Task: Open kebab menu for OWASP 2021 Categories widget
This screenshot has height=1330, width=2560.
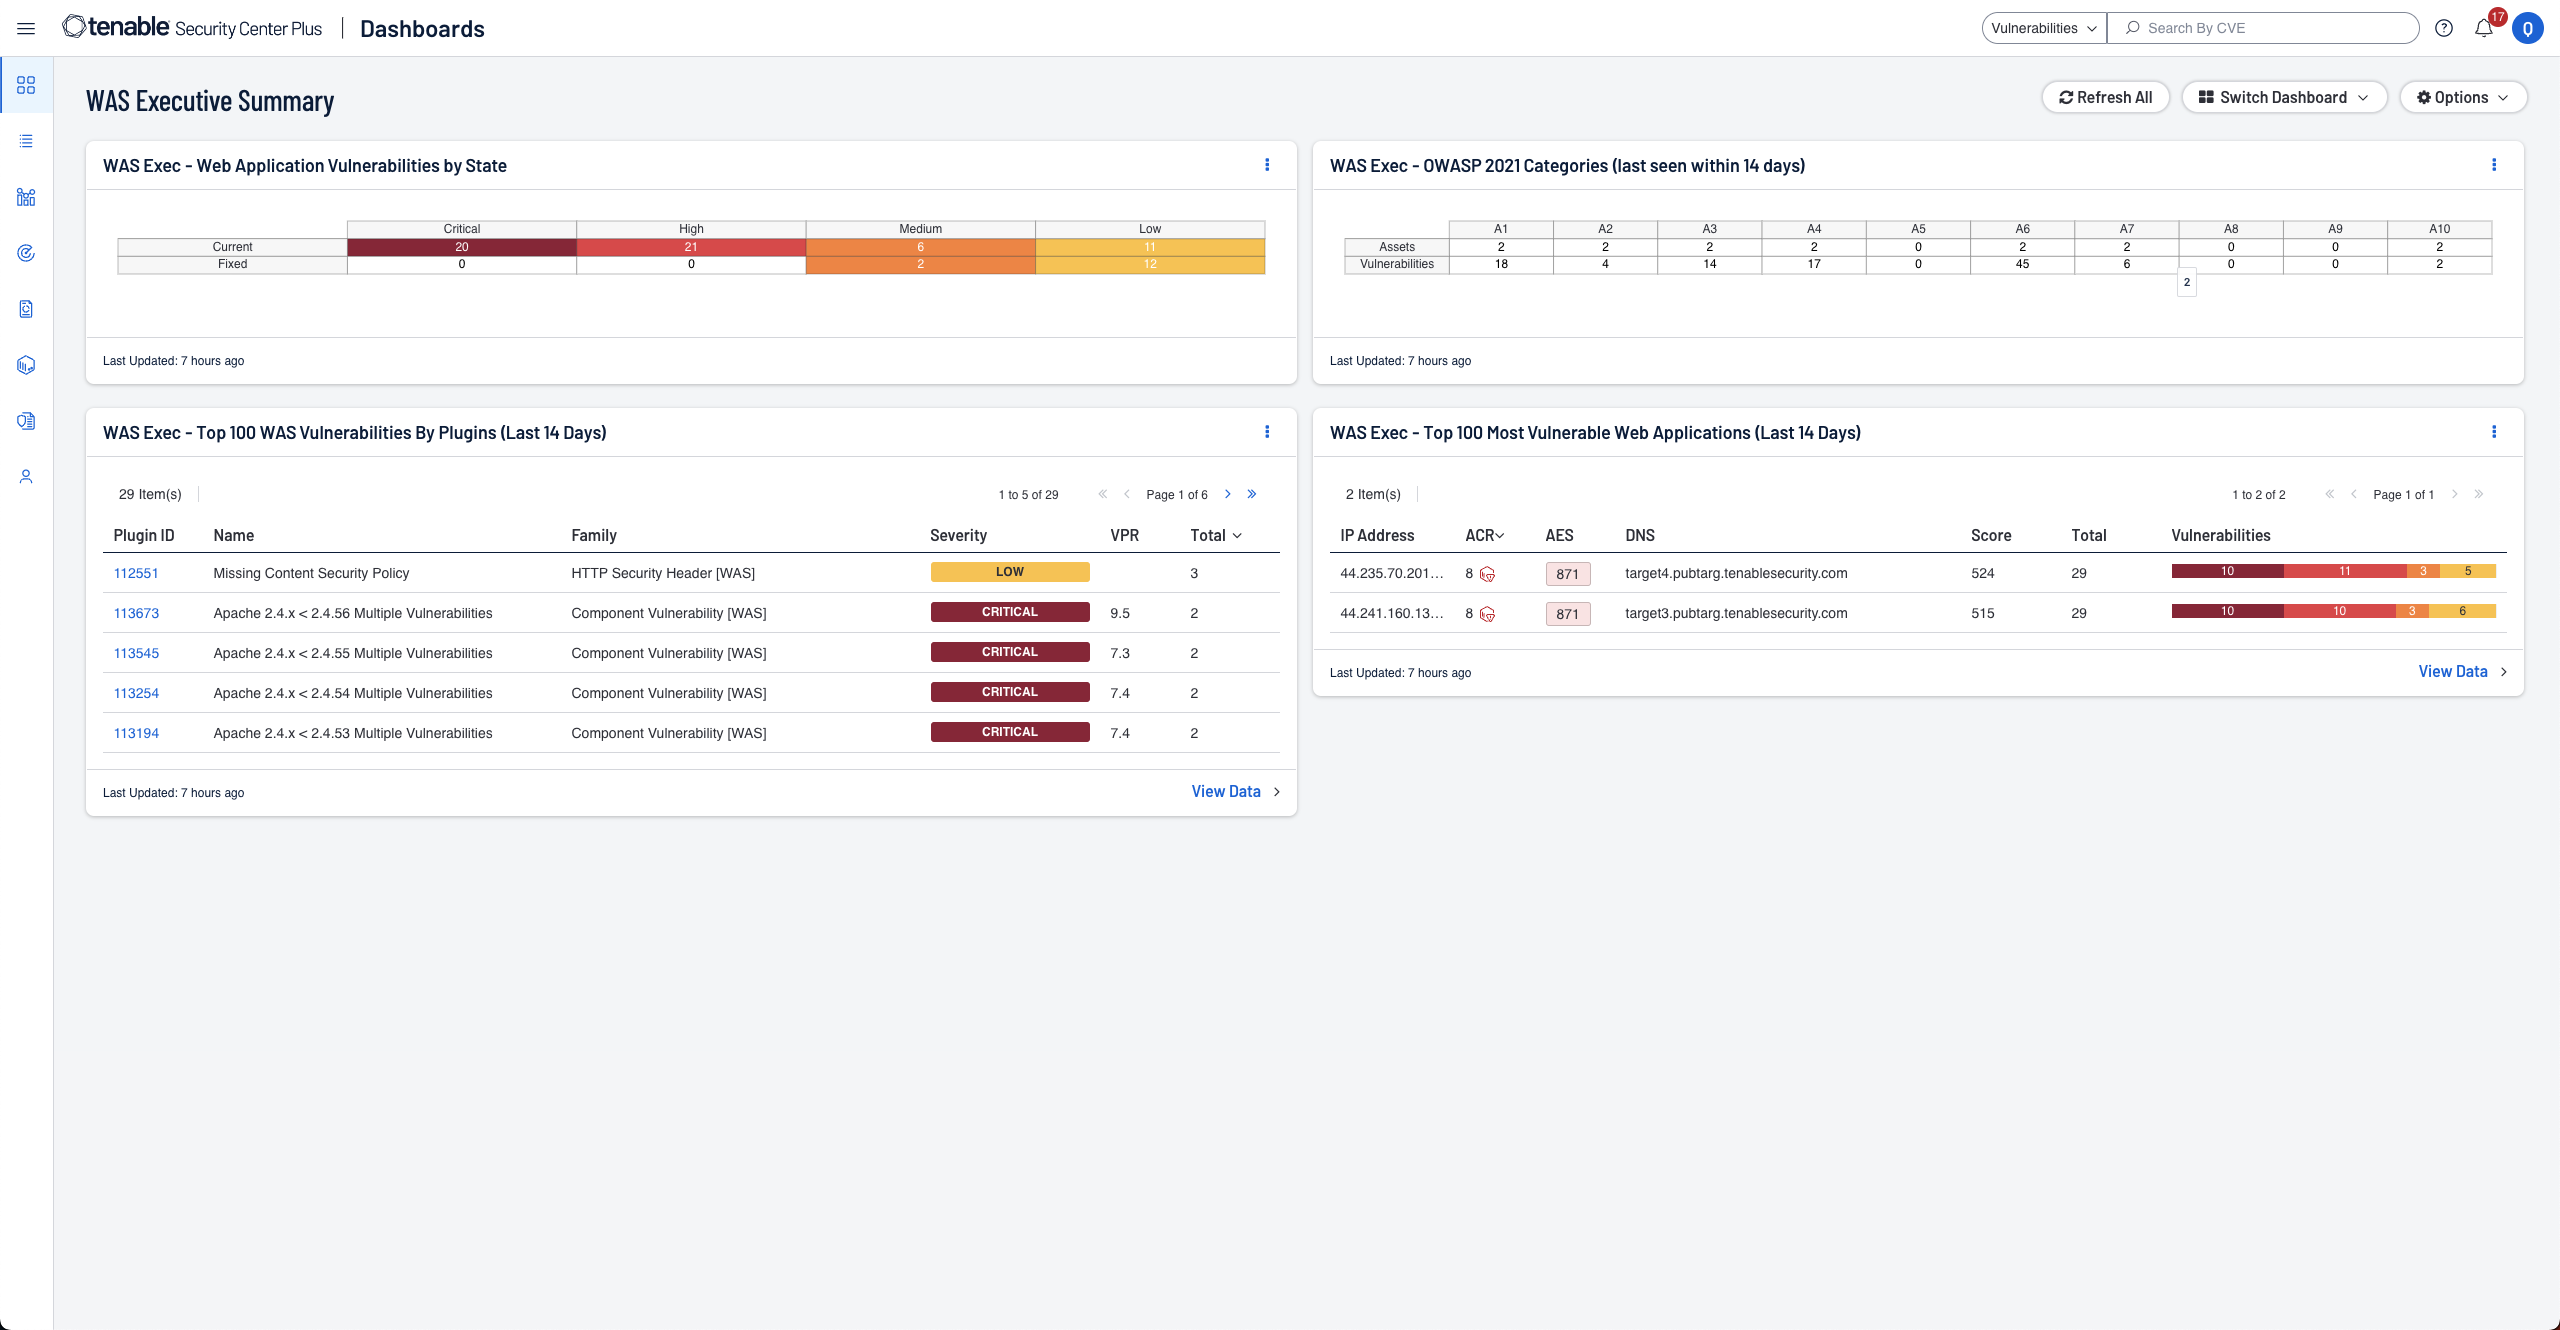Action: [x=2494, y=165]
